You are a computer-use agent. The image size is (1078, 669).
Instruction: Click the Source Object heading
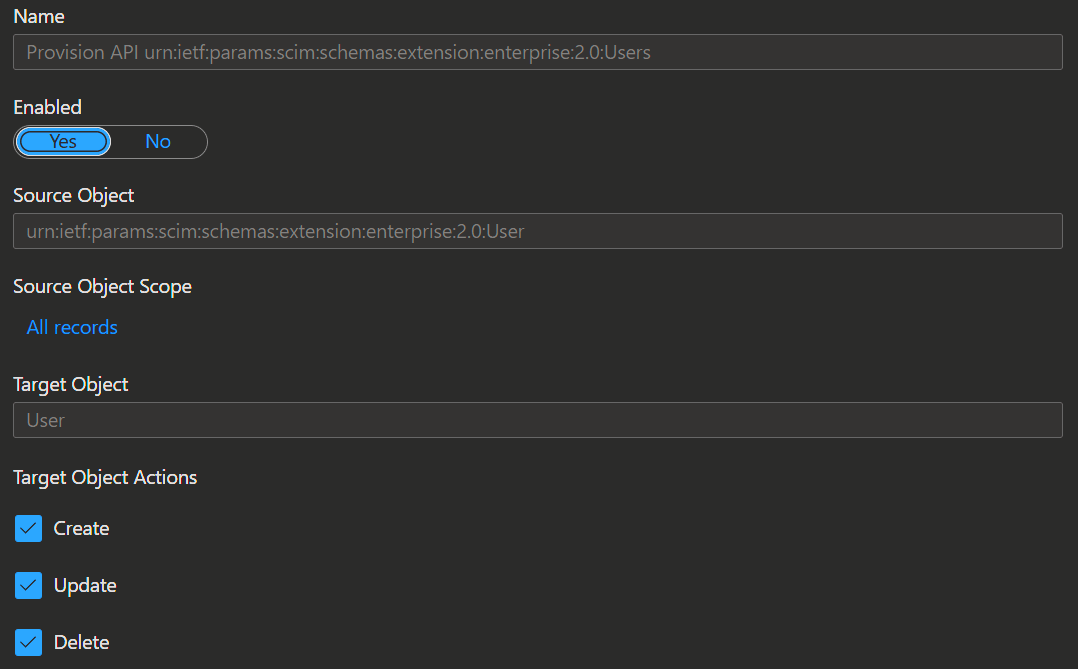74,195
